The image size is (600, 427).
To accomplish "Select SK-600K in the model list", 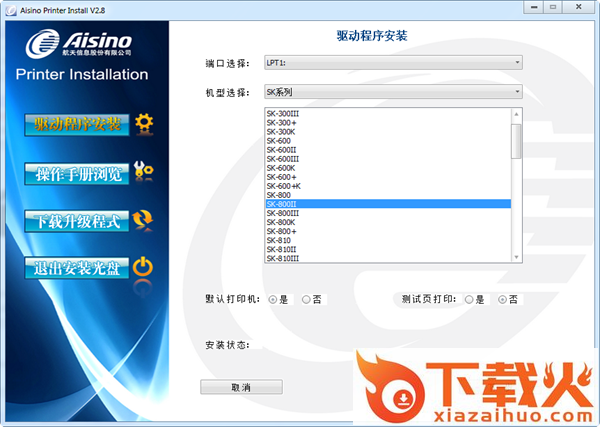I will (386, 168).
